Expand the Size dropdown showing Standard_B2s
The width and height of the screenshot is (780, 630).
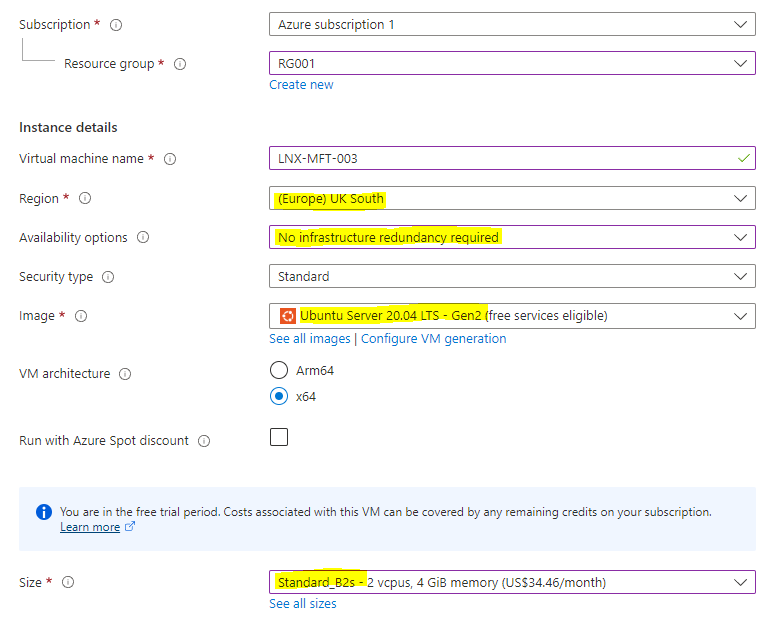[x=512, y=582]
